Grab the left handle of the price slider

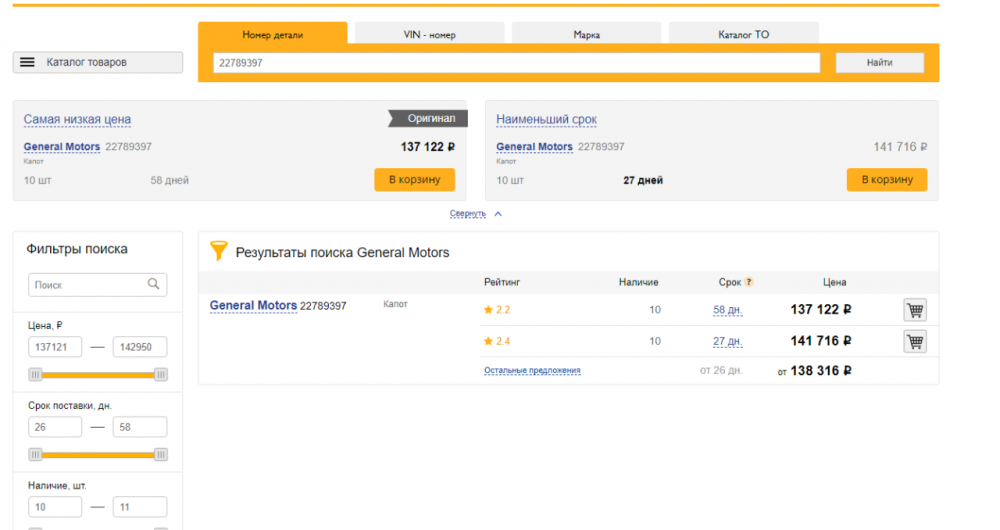(35, 374)
